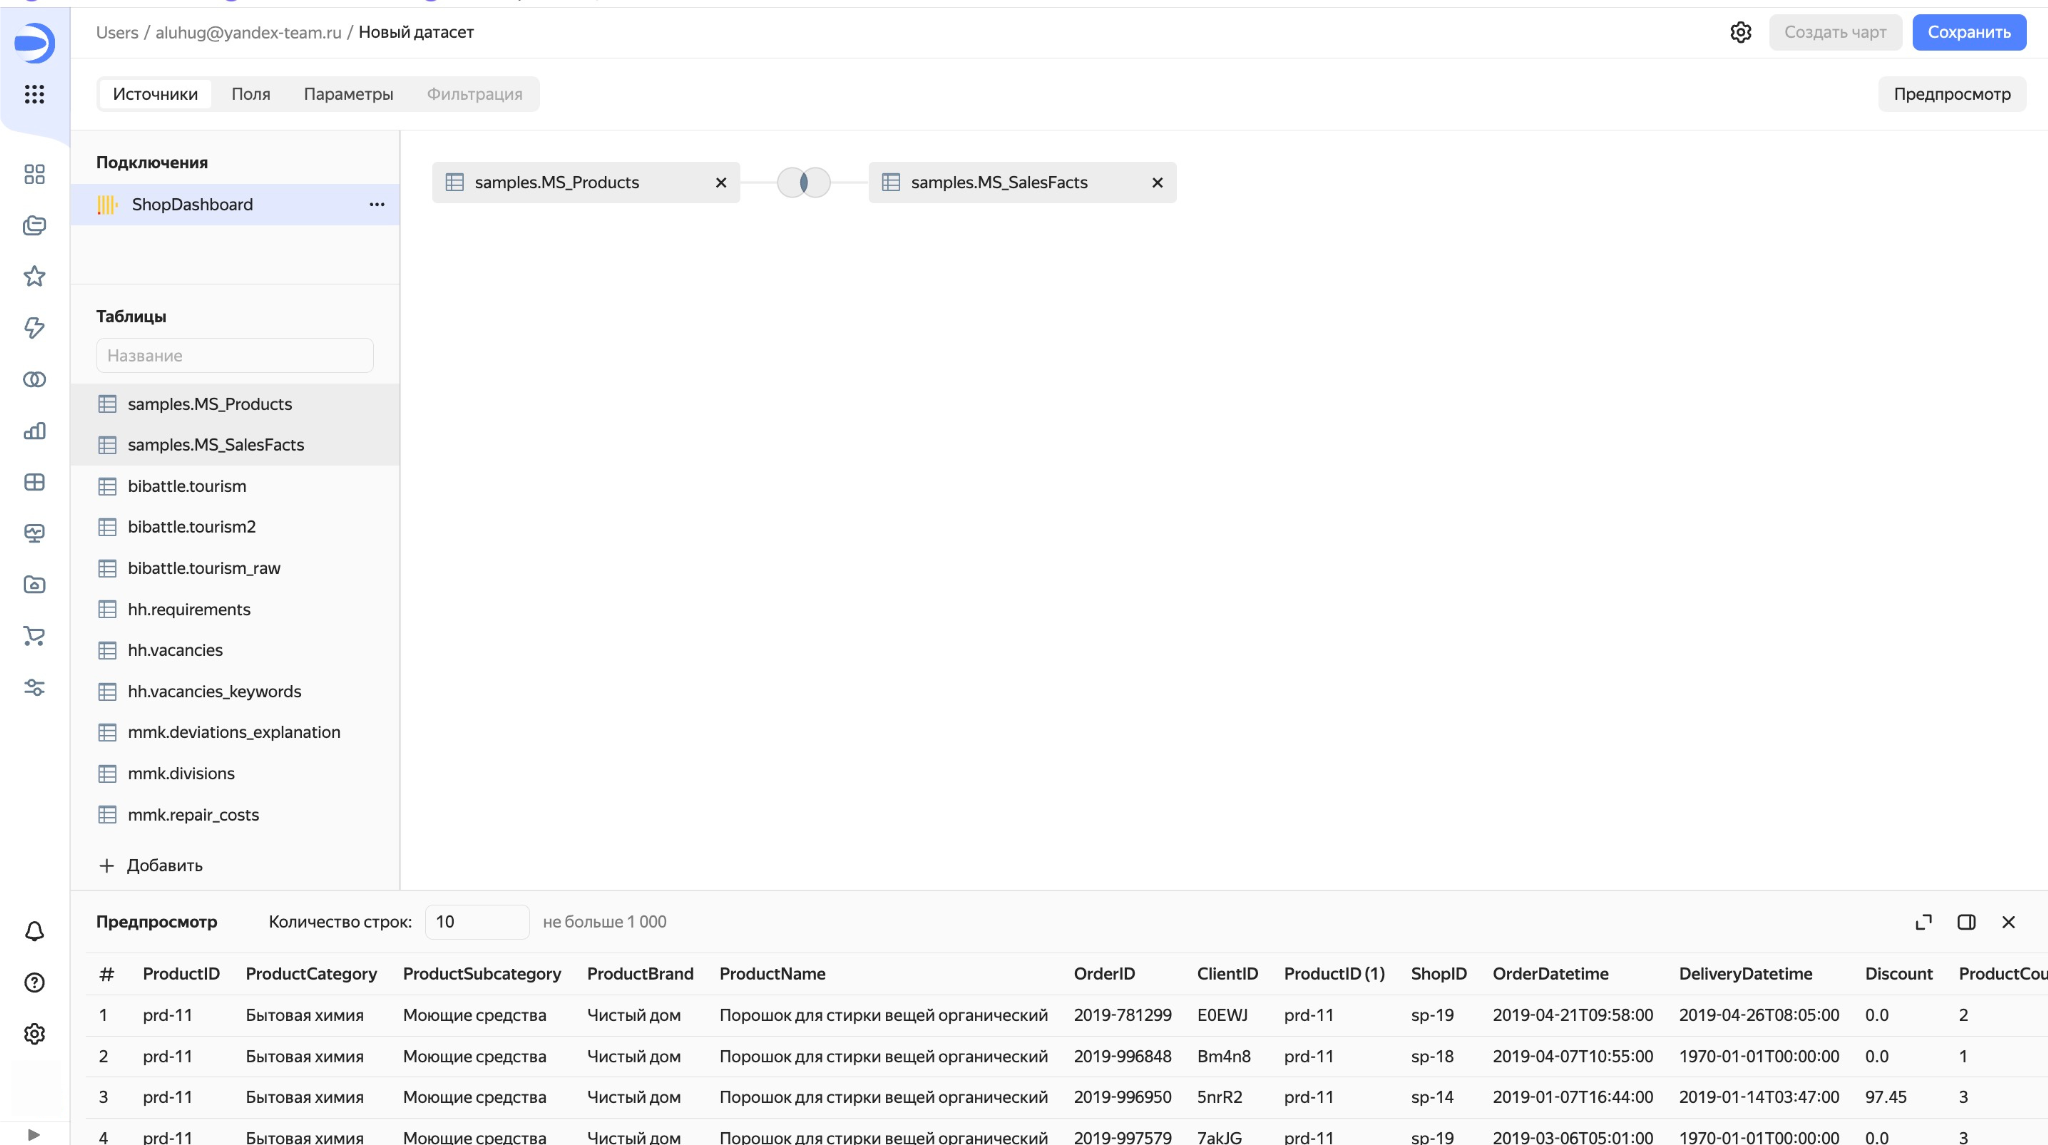Click the table name search field

(235, 355)
